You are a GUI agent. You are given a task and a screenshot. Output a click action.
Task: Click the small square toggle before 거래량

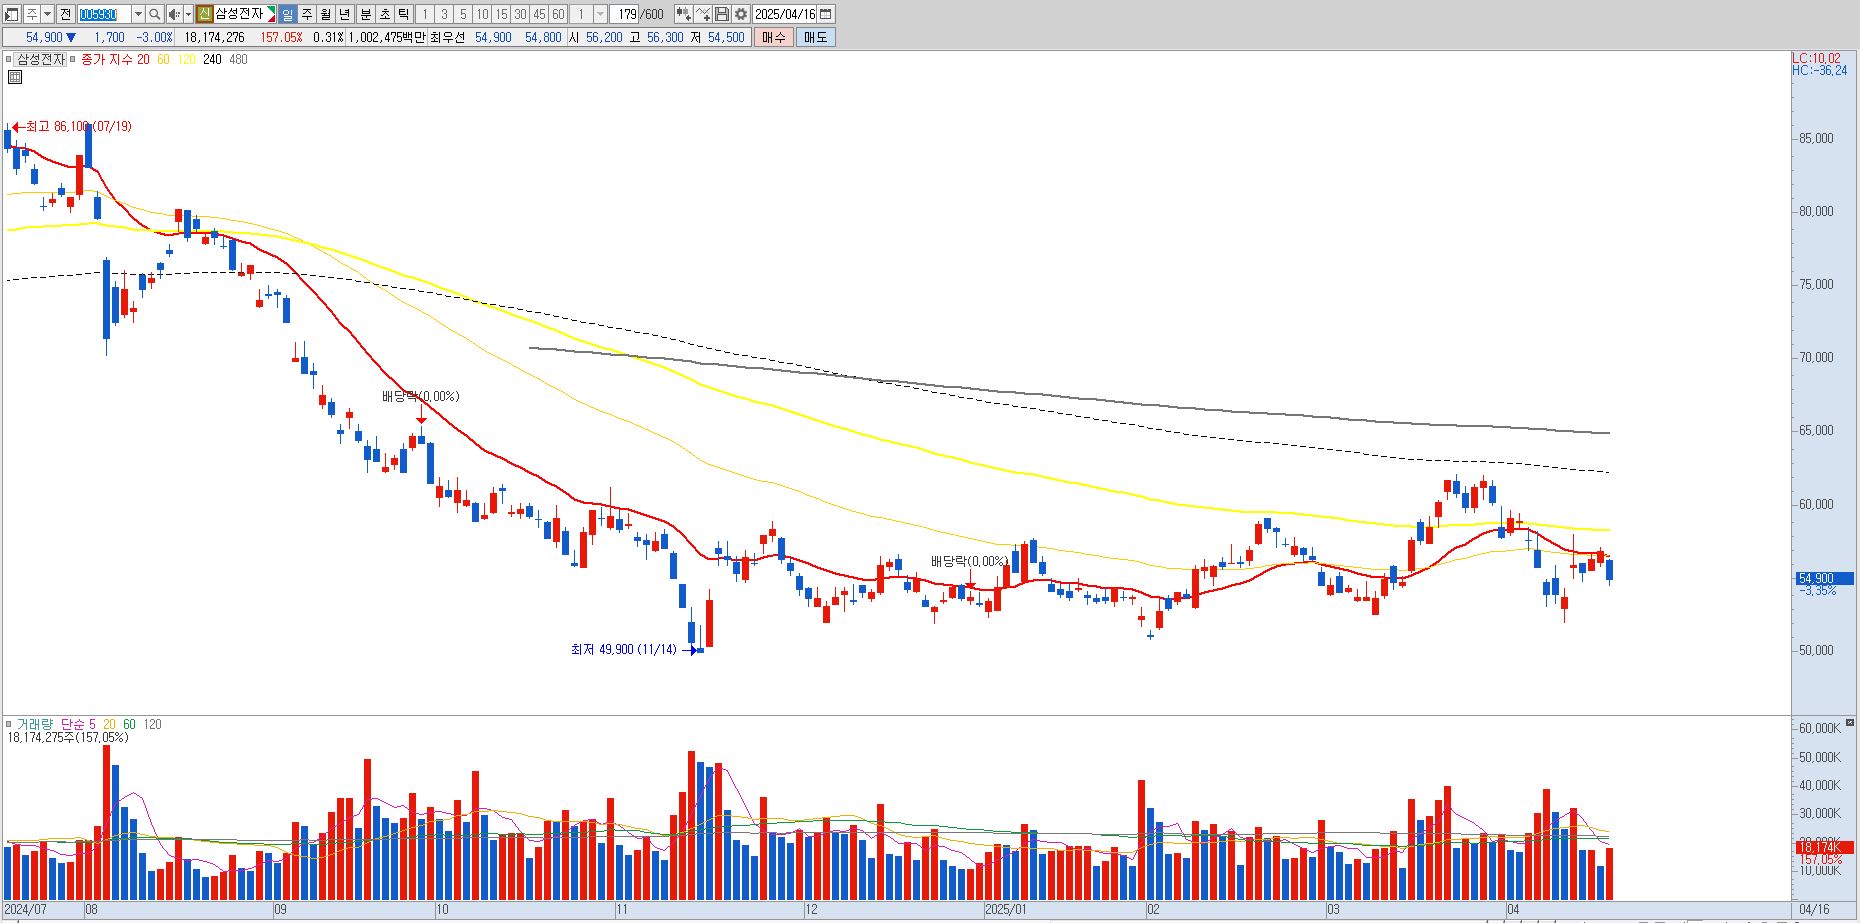coord(8,724)
